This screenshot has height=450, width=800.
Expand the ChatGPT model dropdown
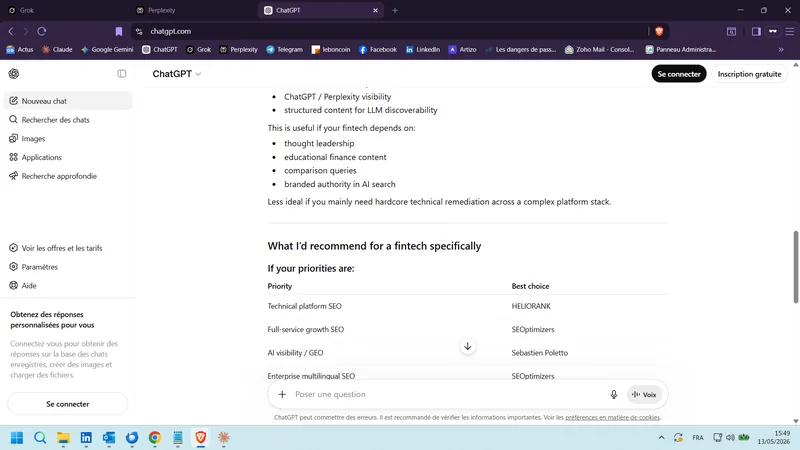[177, 74]
